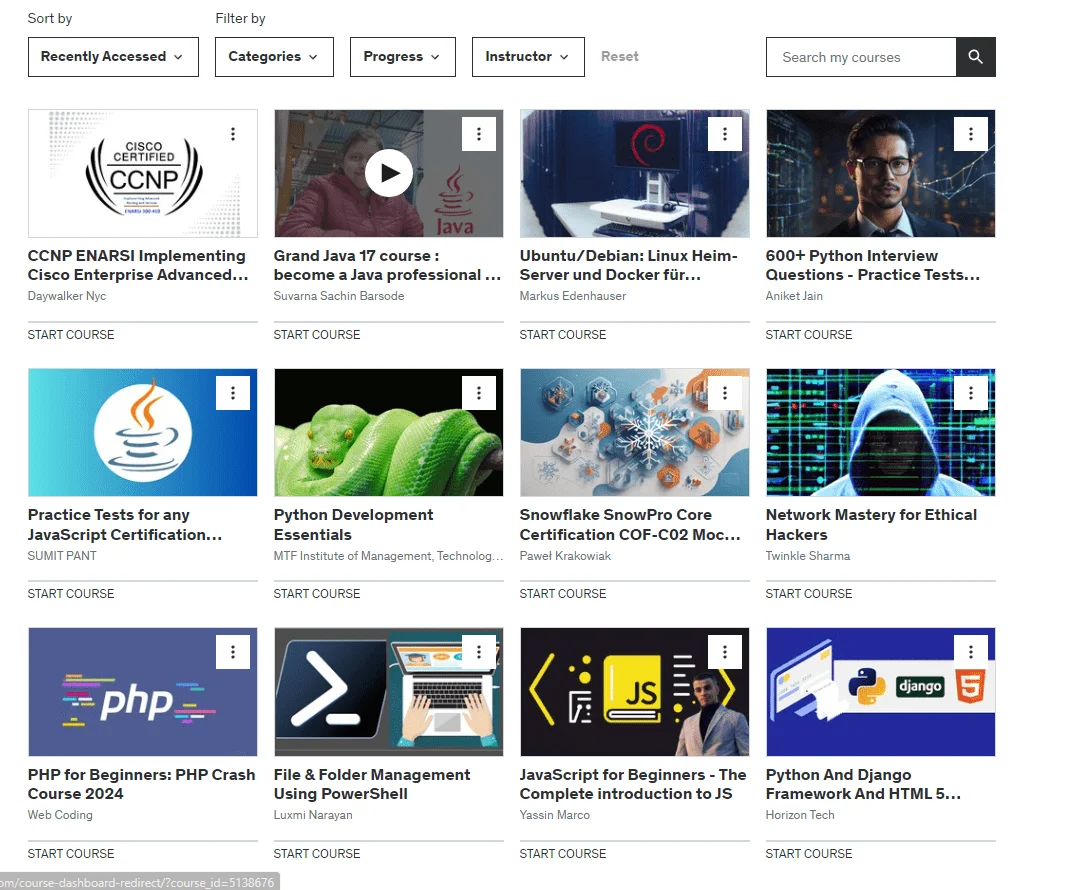Click START COURSE under File & Folder Management PowerShell
This screenshot has width=1072, height=890.
[317, 853]
